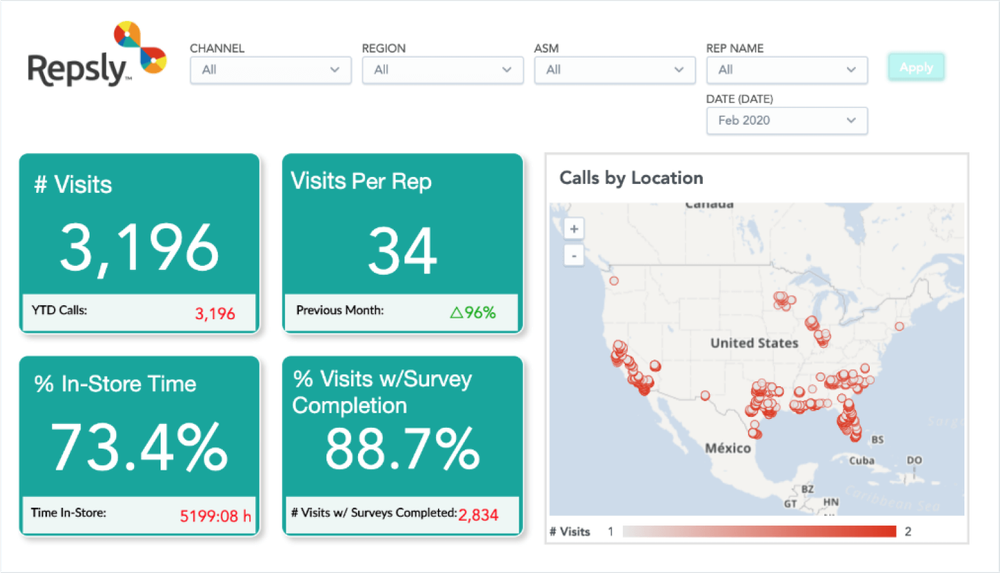This screenshot has height=573, width=1000.
Task: Open the Region dropdown
Action: 443,70
